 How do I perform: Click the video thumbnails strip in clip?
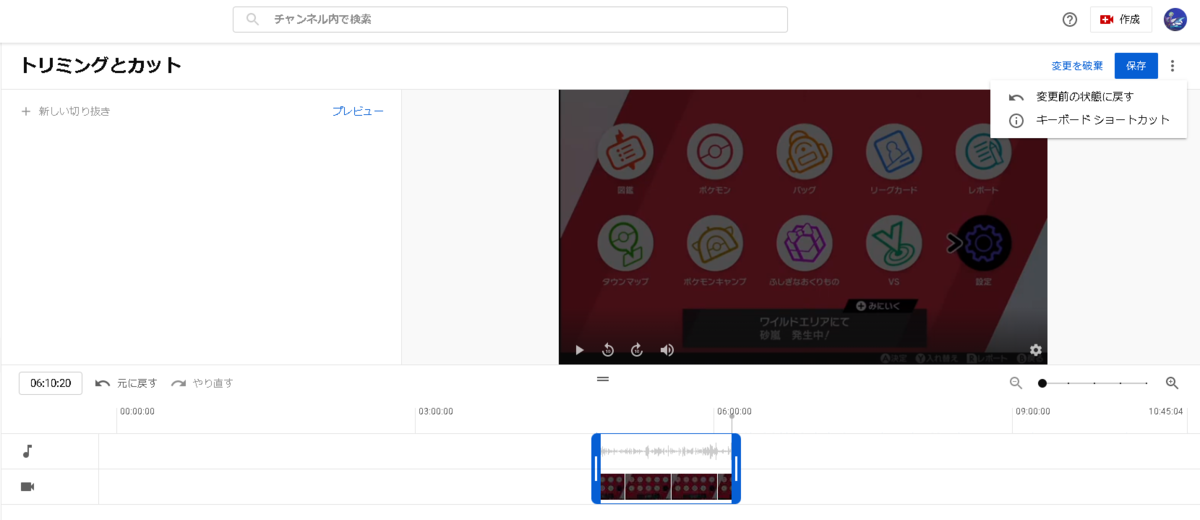click(x=666, y=487)
